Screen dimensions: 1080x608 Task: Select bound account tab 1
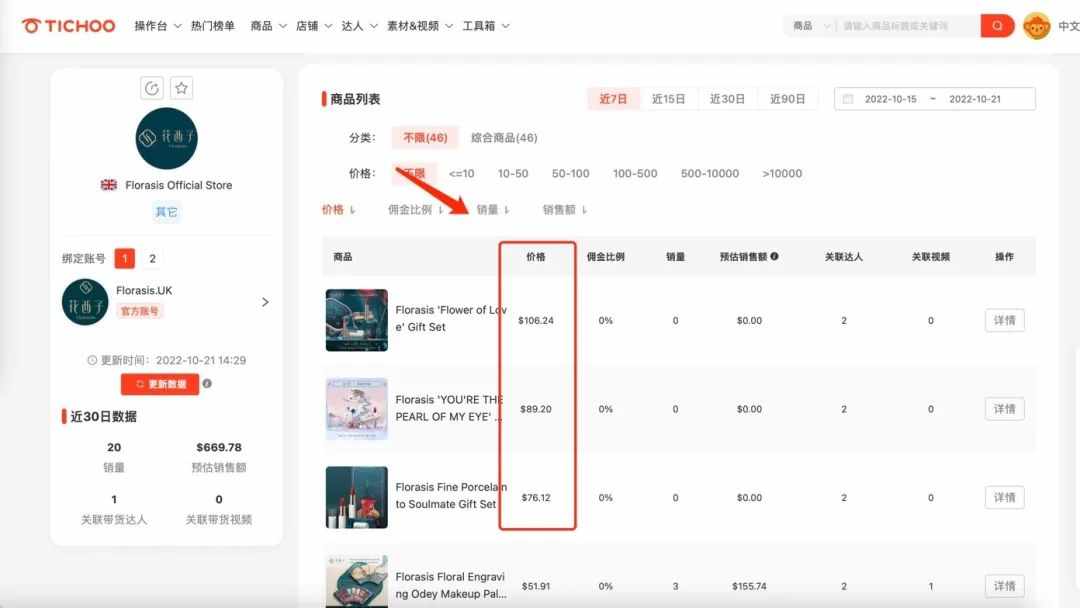point(125,258)
